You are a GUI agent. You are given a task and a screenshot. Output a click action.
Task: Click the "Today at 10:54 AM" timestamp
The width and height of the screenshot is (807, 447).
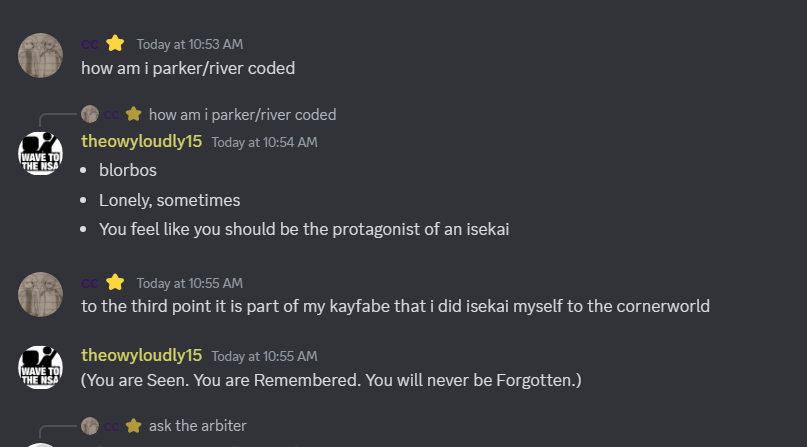pyautogui.click(x=264, y=142)
